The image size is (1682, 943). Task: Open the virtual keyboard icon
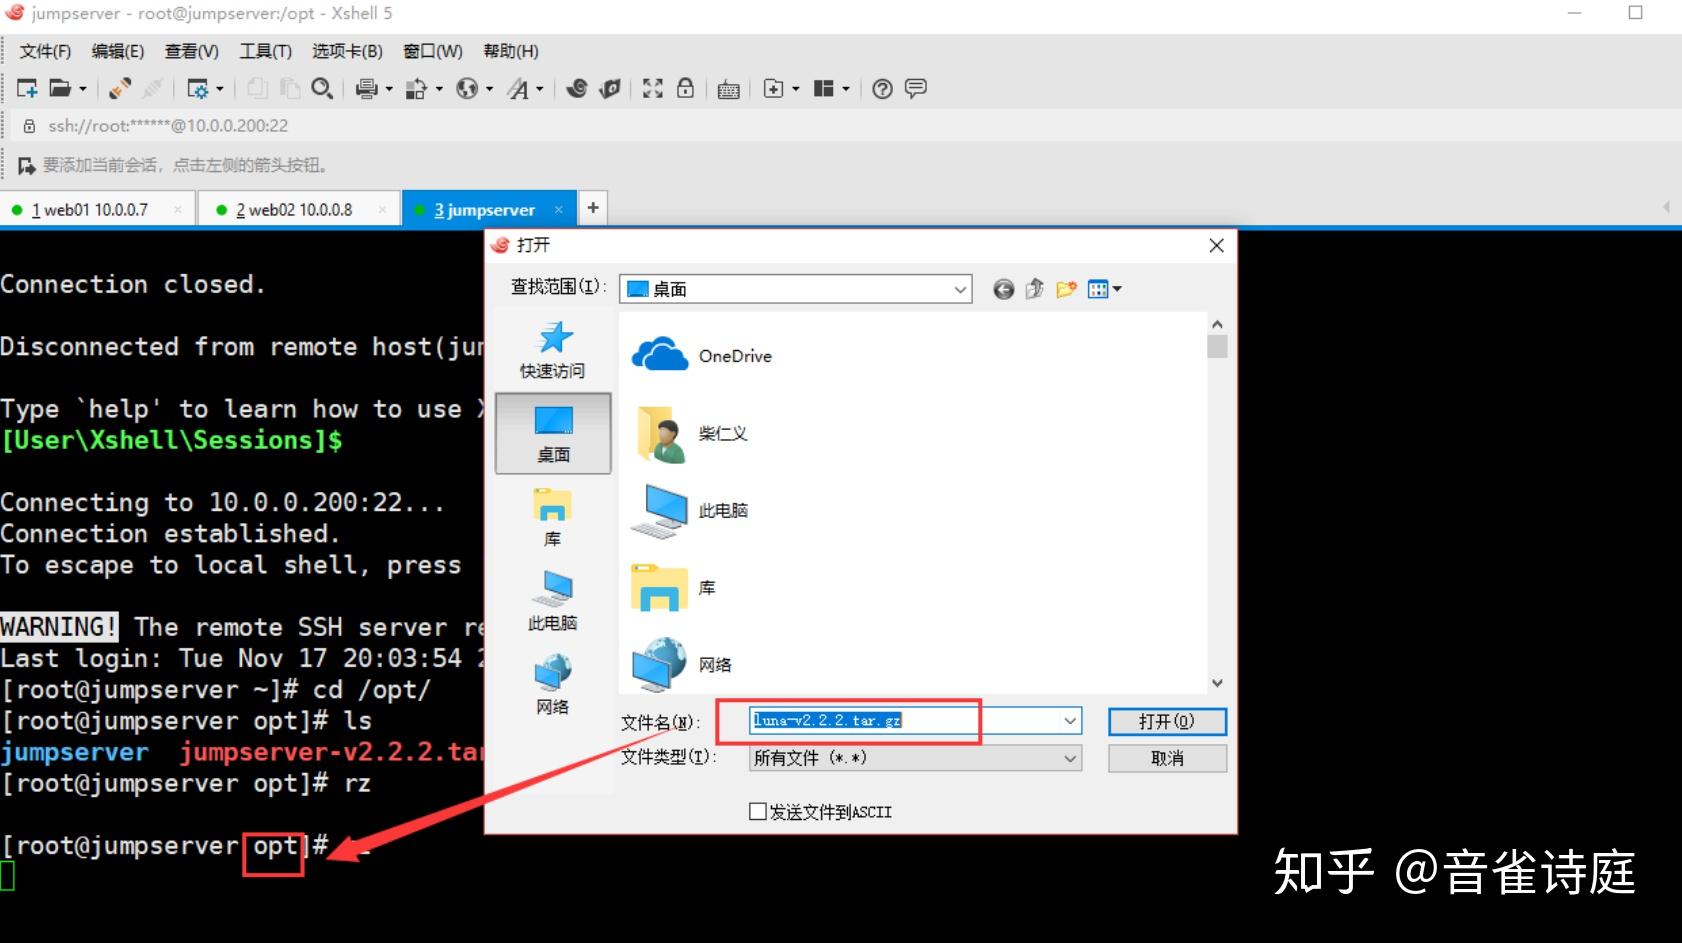(x=728, y=88)
